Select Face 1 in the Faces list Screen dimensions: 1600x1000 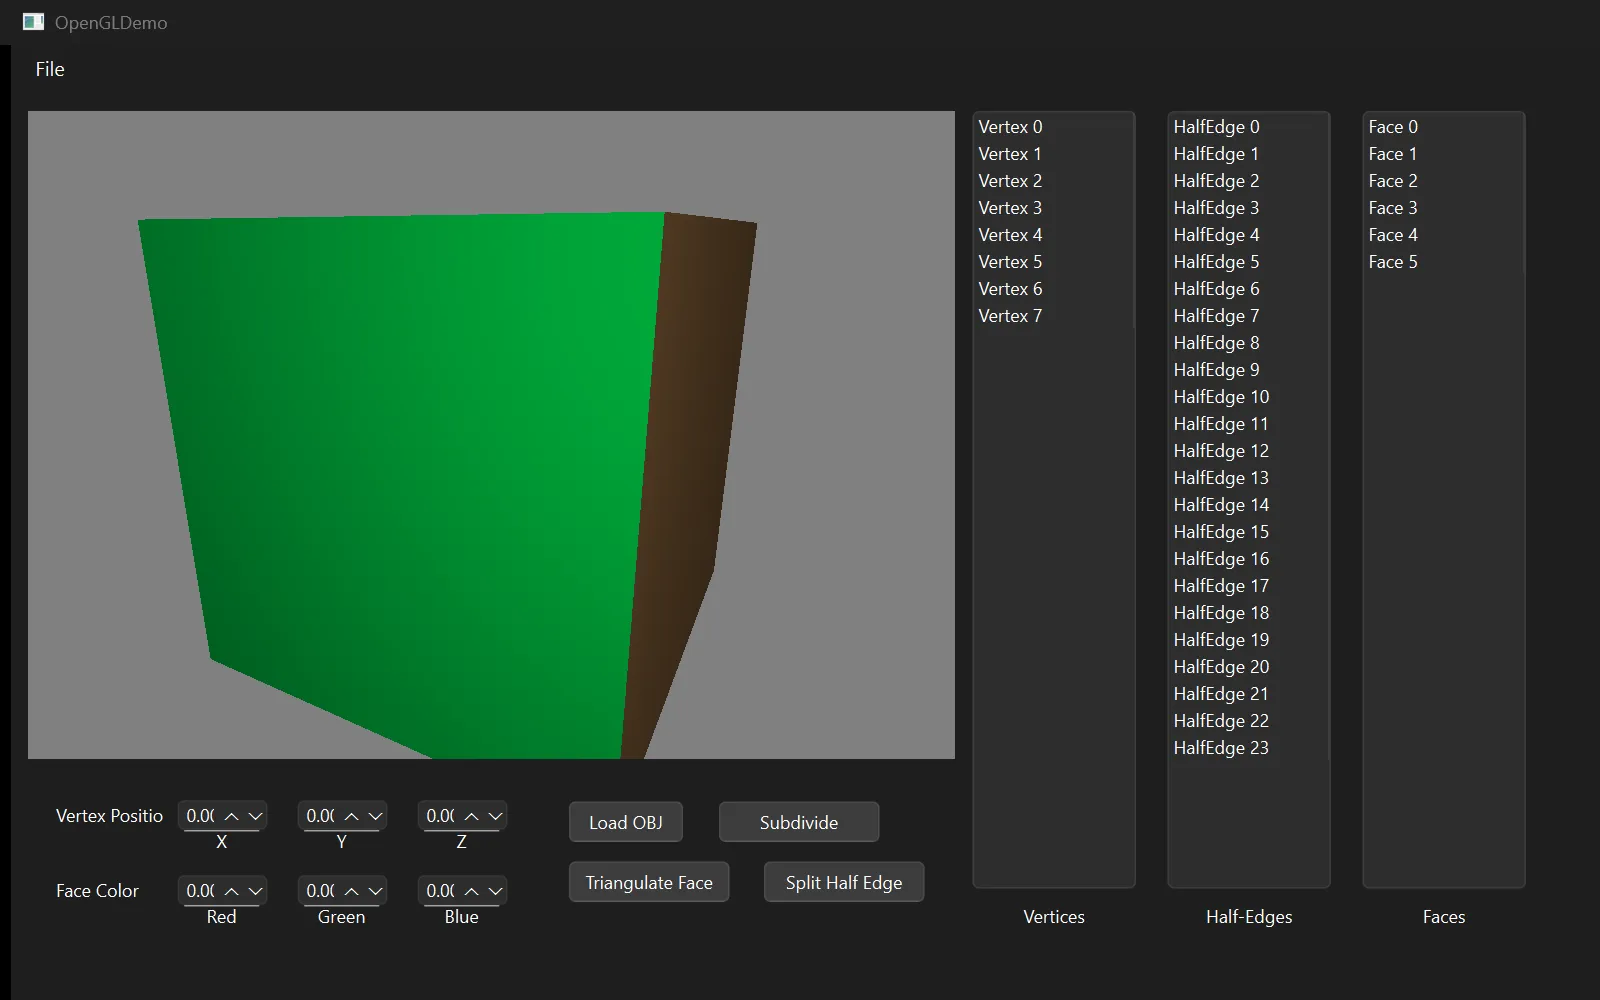[1443, 154]
